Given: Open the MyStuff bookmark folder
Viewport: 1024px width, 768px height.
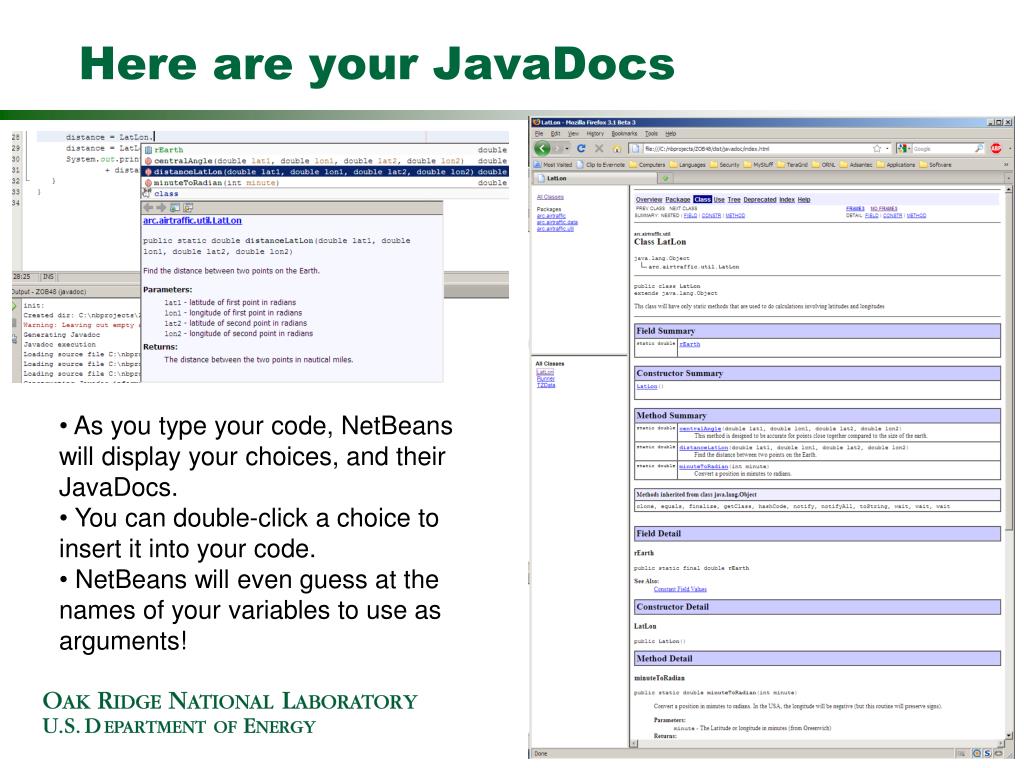Looking at the screenshot, I should [x=759, y=165].
